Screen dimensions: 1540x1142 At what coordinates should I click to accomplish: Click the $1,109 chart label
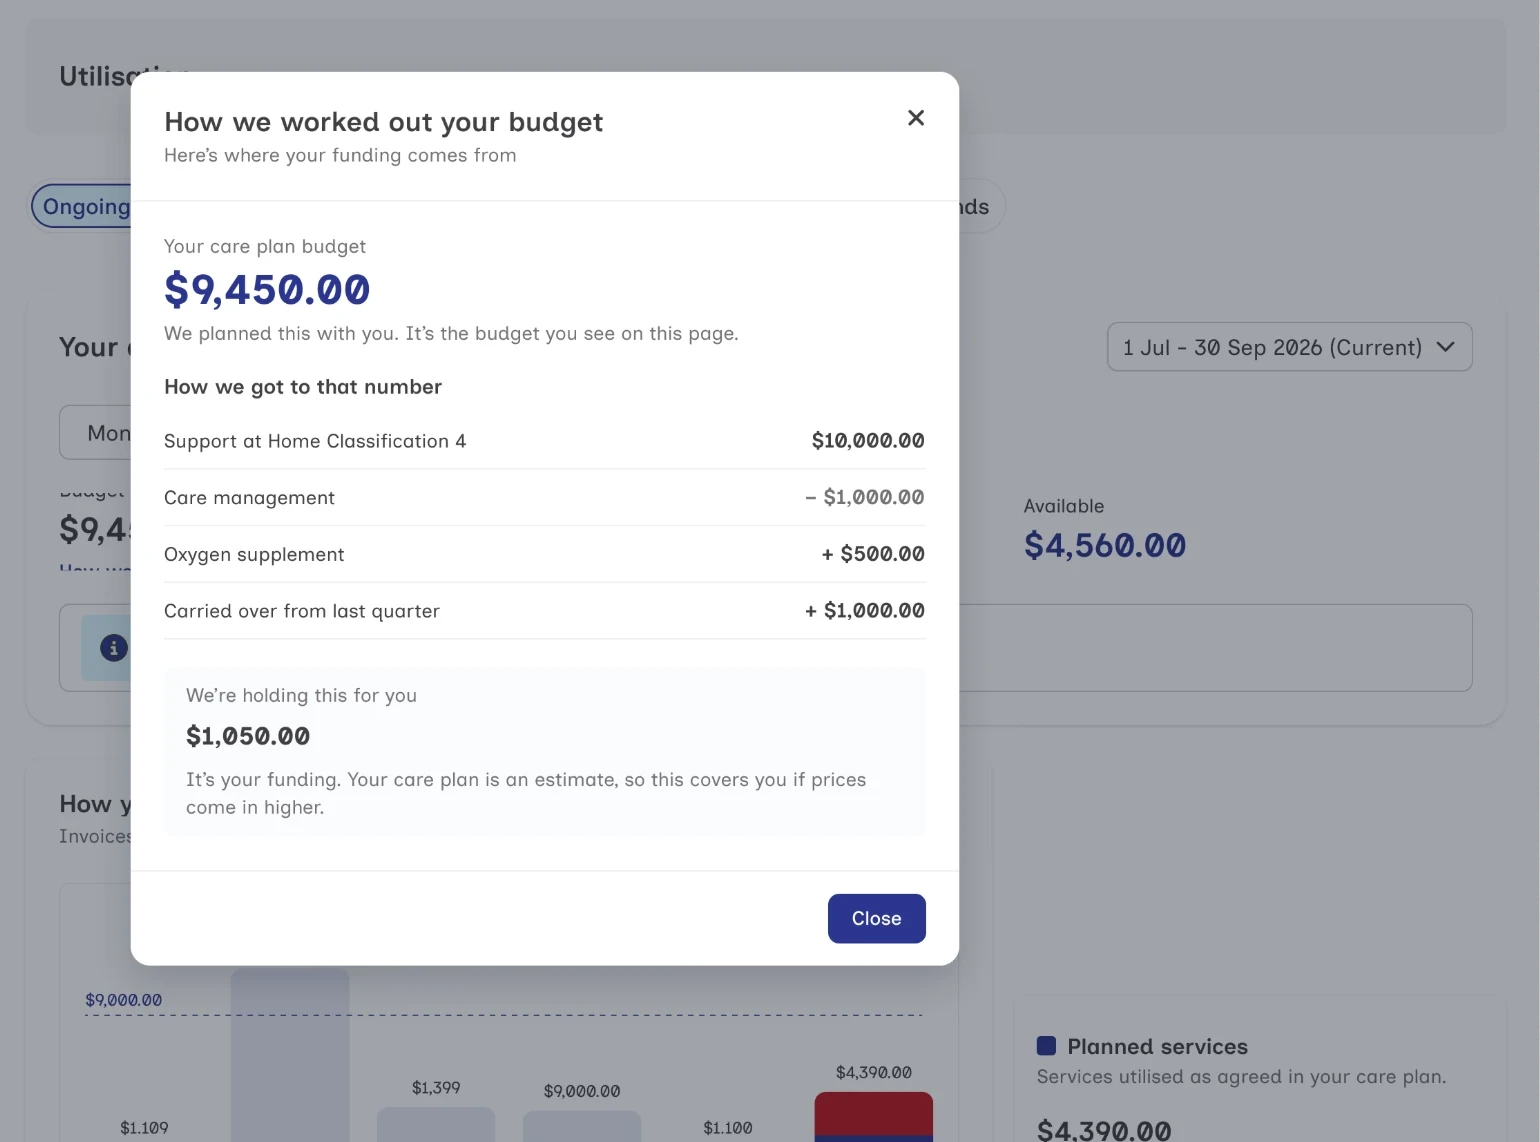pos(144,1128)
